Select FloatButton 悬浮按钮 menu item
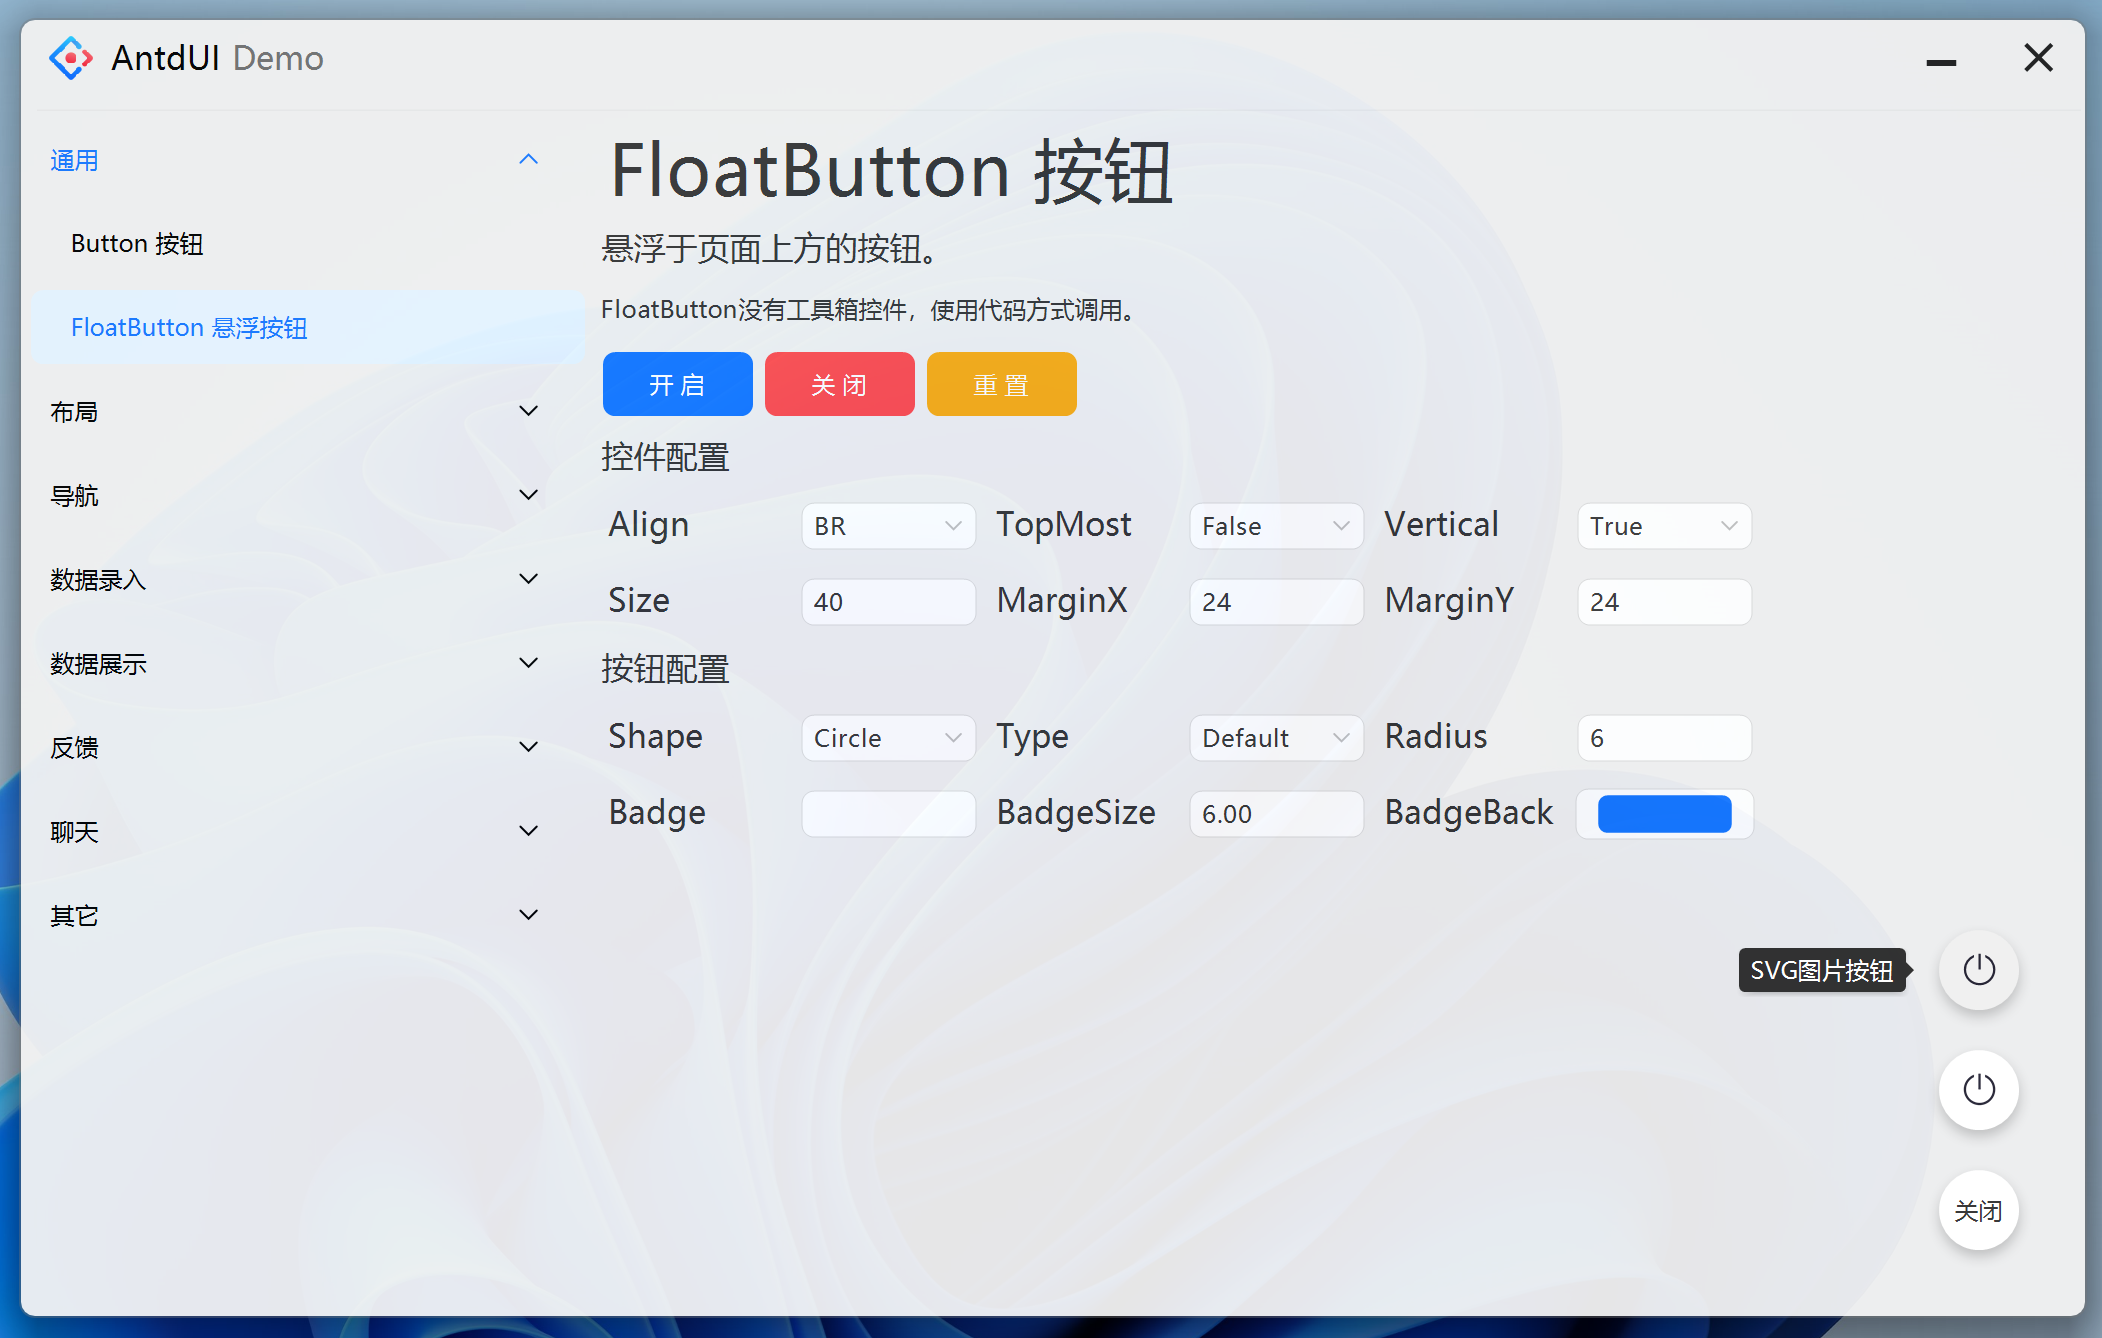 click(189, 328)
